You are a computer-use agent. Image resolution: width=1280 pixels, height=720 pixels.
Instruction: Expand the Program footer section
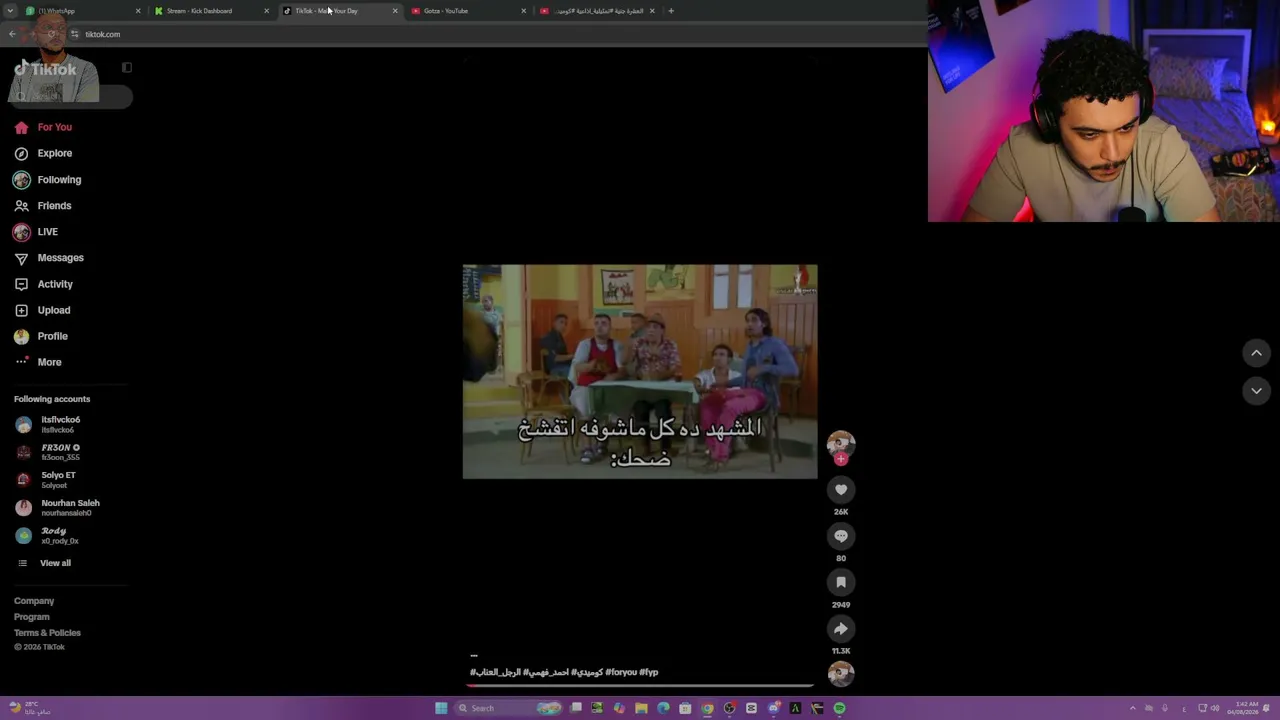(31, 617)
